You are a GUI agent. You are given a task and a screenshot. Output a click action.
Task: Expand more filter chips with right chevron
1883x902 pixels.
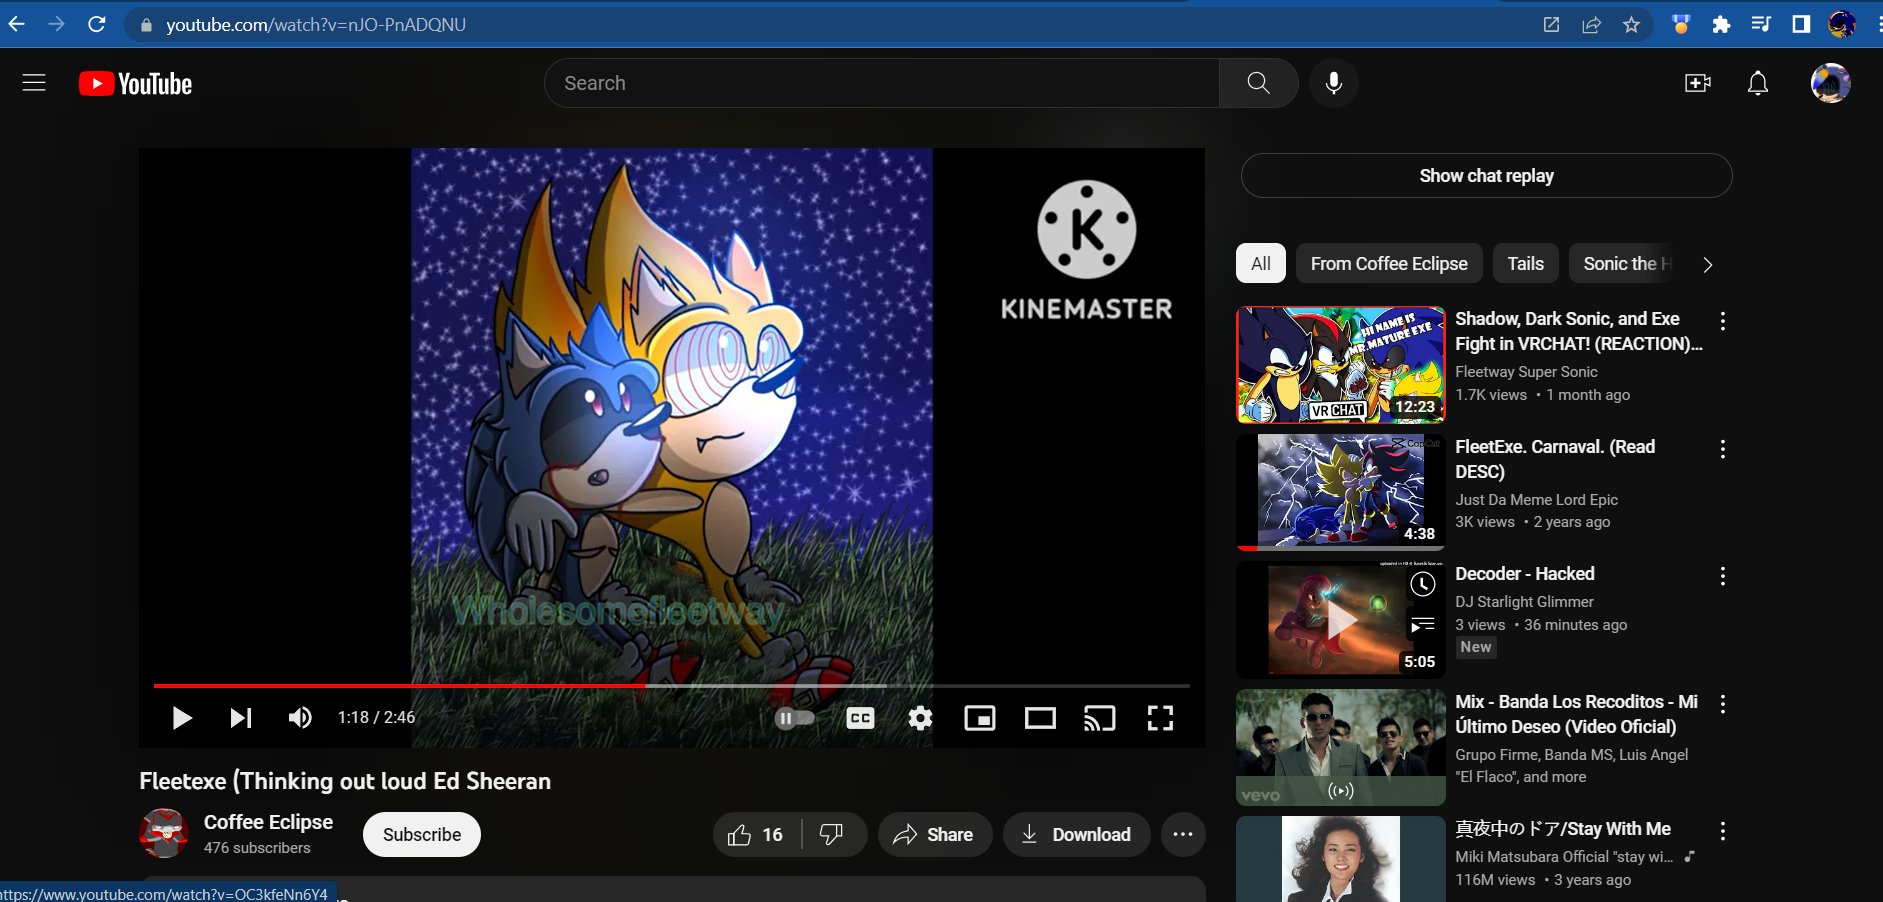pyautogui.click(x=1708, y=265)
